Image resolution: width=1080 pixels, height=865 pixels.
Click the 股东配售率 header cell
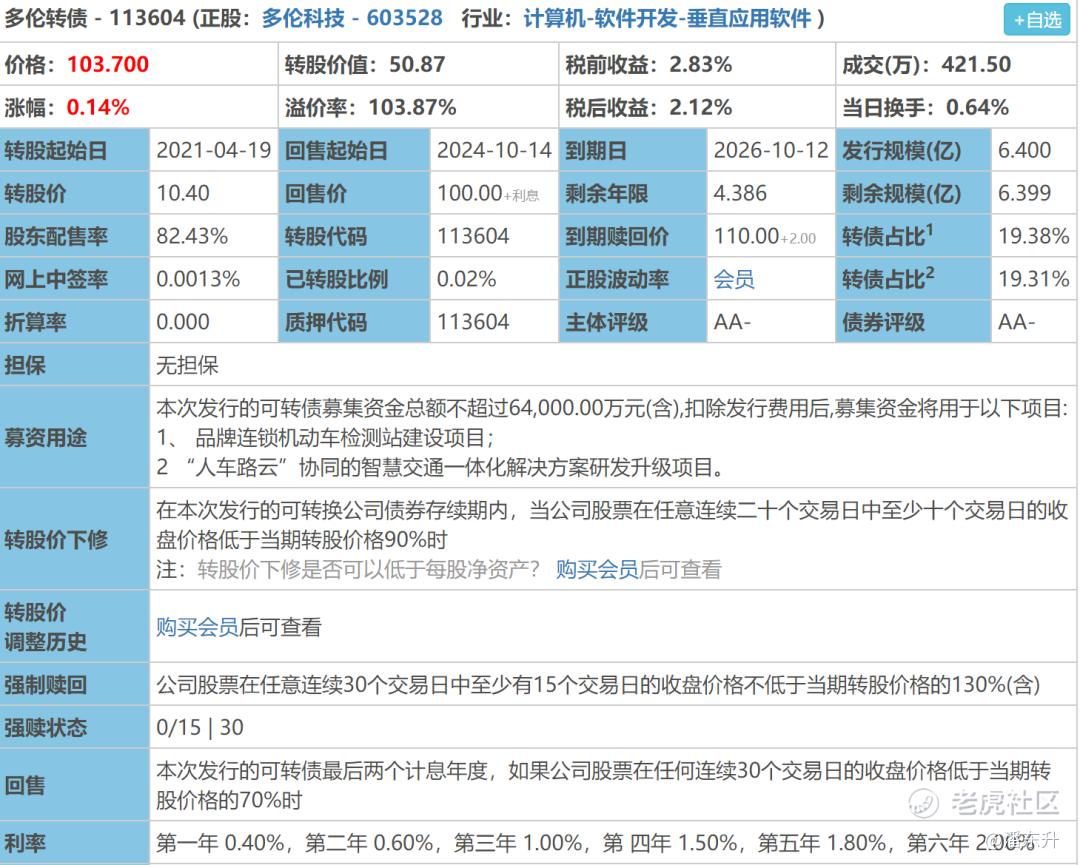[x=74, y=236]
